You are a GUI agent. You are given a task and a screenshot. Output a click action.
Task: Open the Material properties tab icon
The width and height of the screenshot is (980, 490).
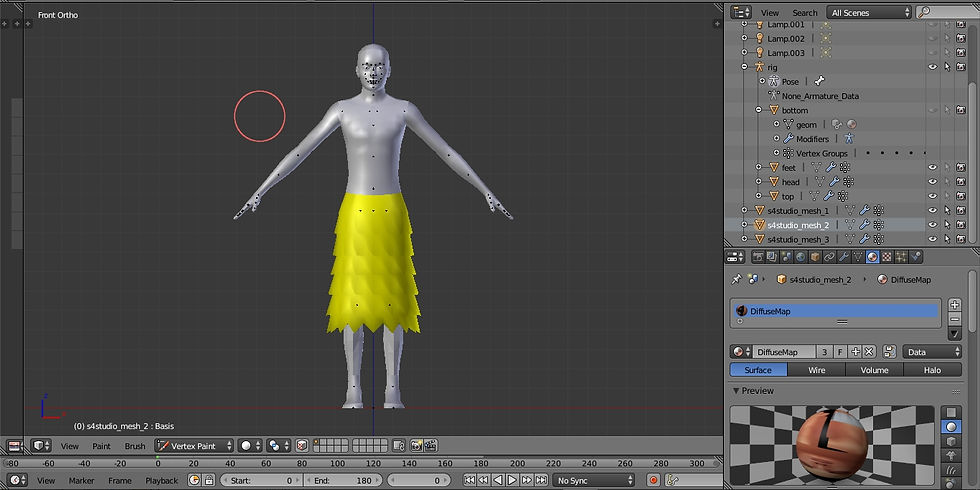point(872,257)
